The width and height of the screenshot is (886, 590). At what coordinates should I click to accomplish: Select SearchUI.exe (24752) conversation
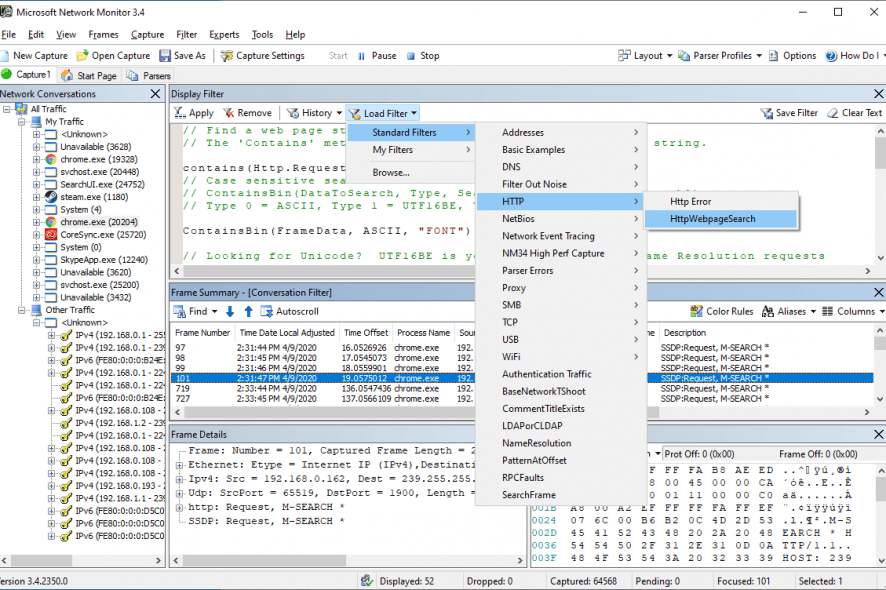[x=102, y=184]
